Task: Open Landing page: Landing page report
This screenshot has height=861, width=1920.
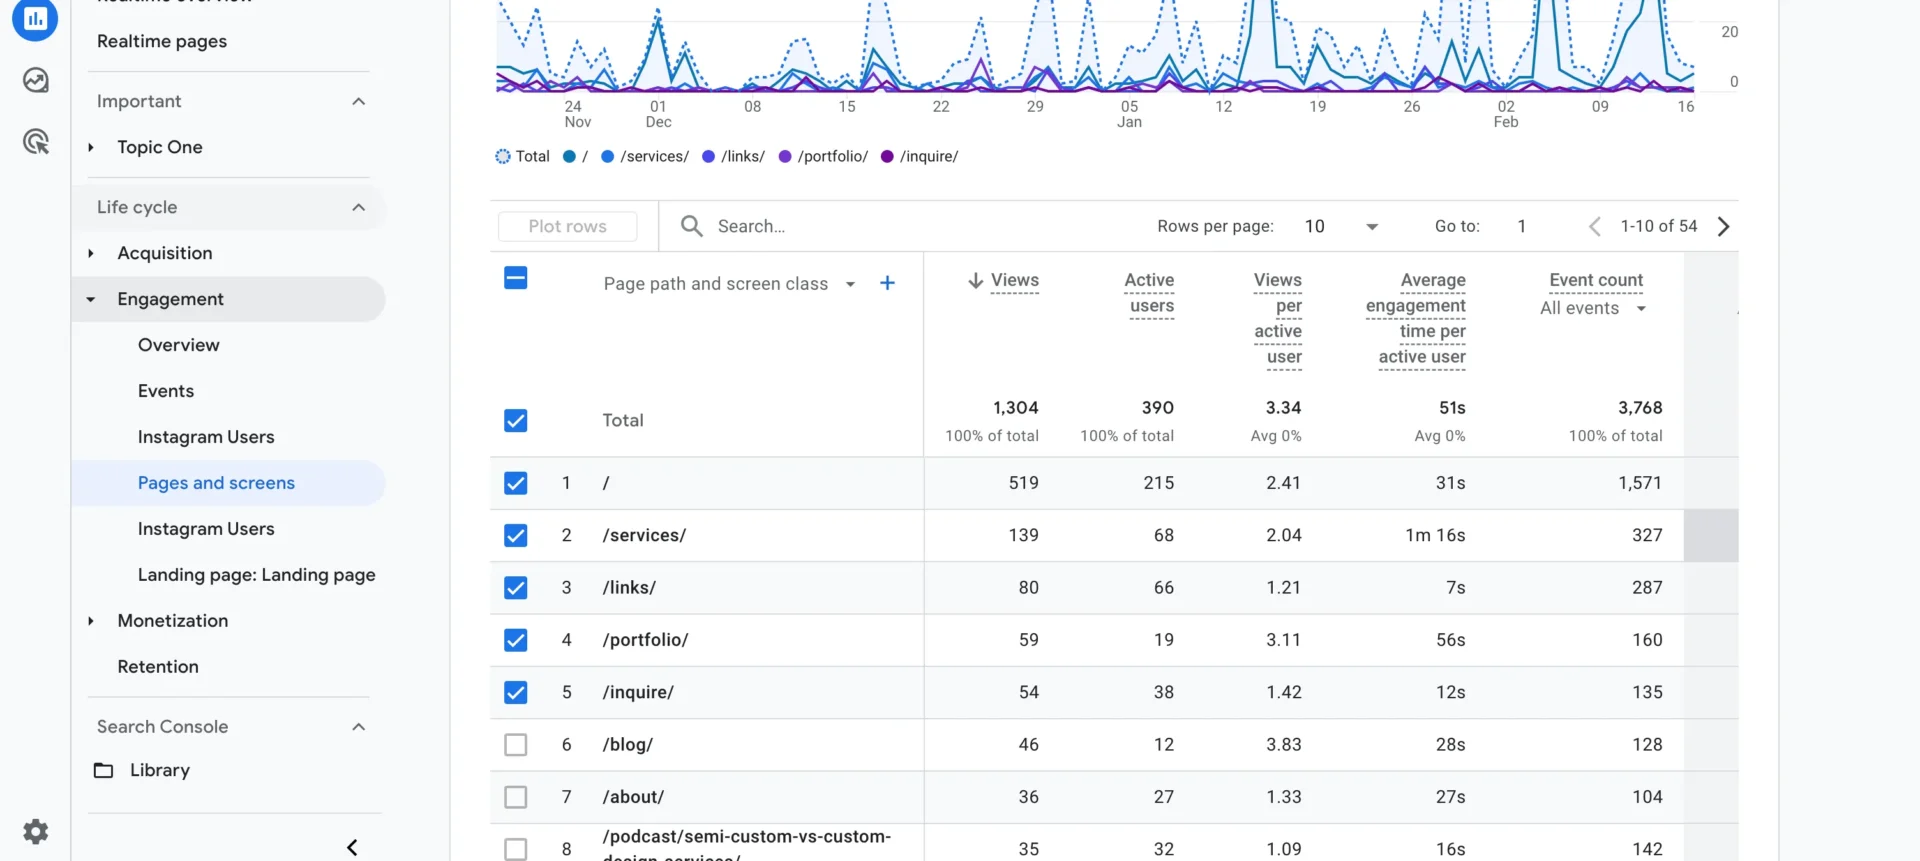Action: tap(257, 575)
